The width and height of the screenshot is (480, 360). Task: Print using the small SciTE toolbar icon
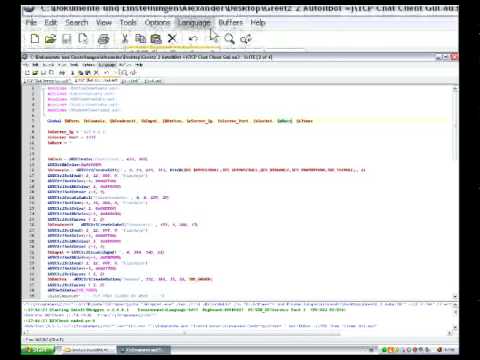click(62, 72)
